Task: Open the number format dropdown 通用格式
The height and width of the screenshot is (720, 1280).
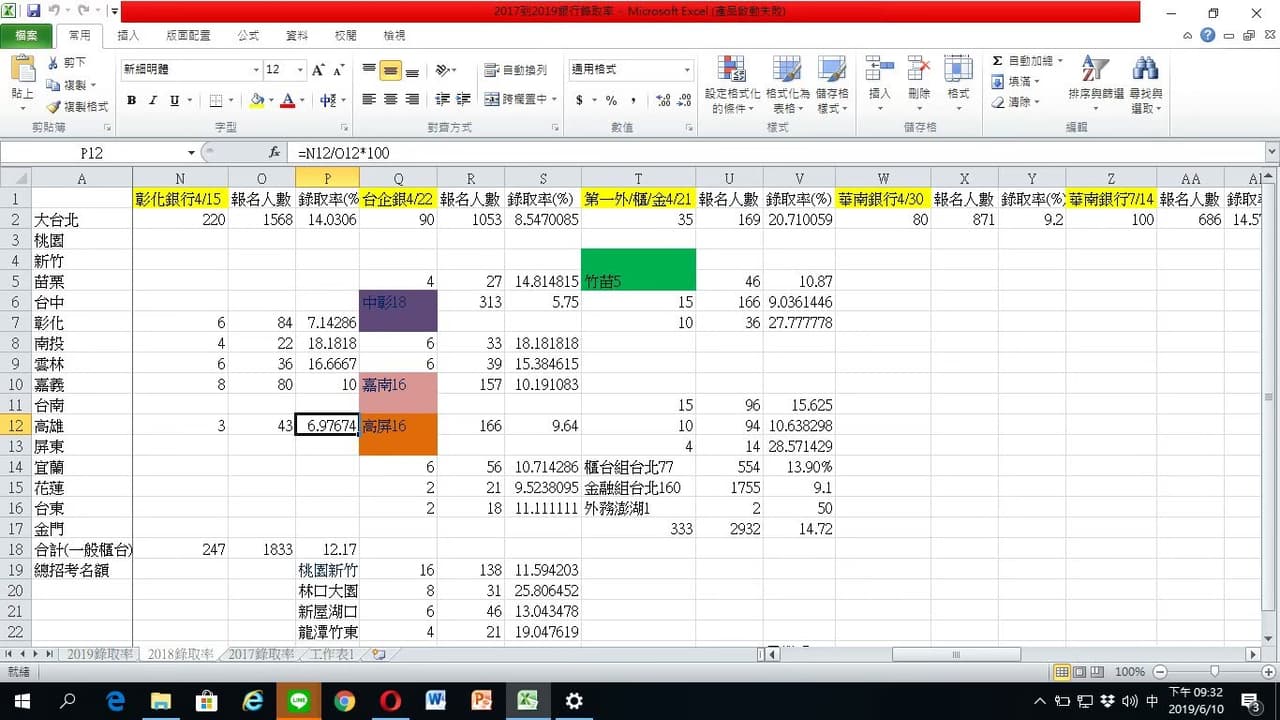Action: tap(687, 70)
